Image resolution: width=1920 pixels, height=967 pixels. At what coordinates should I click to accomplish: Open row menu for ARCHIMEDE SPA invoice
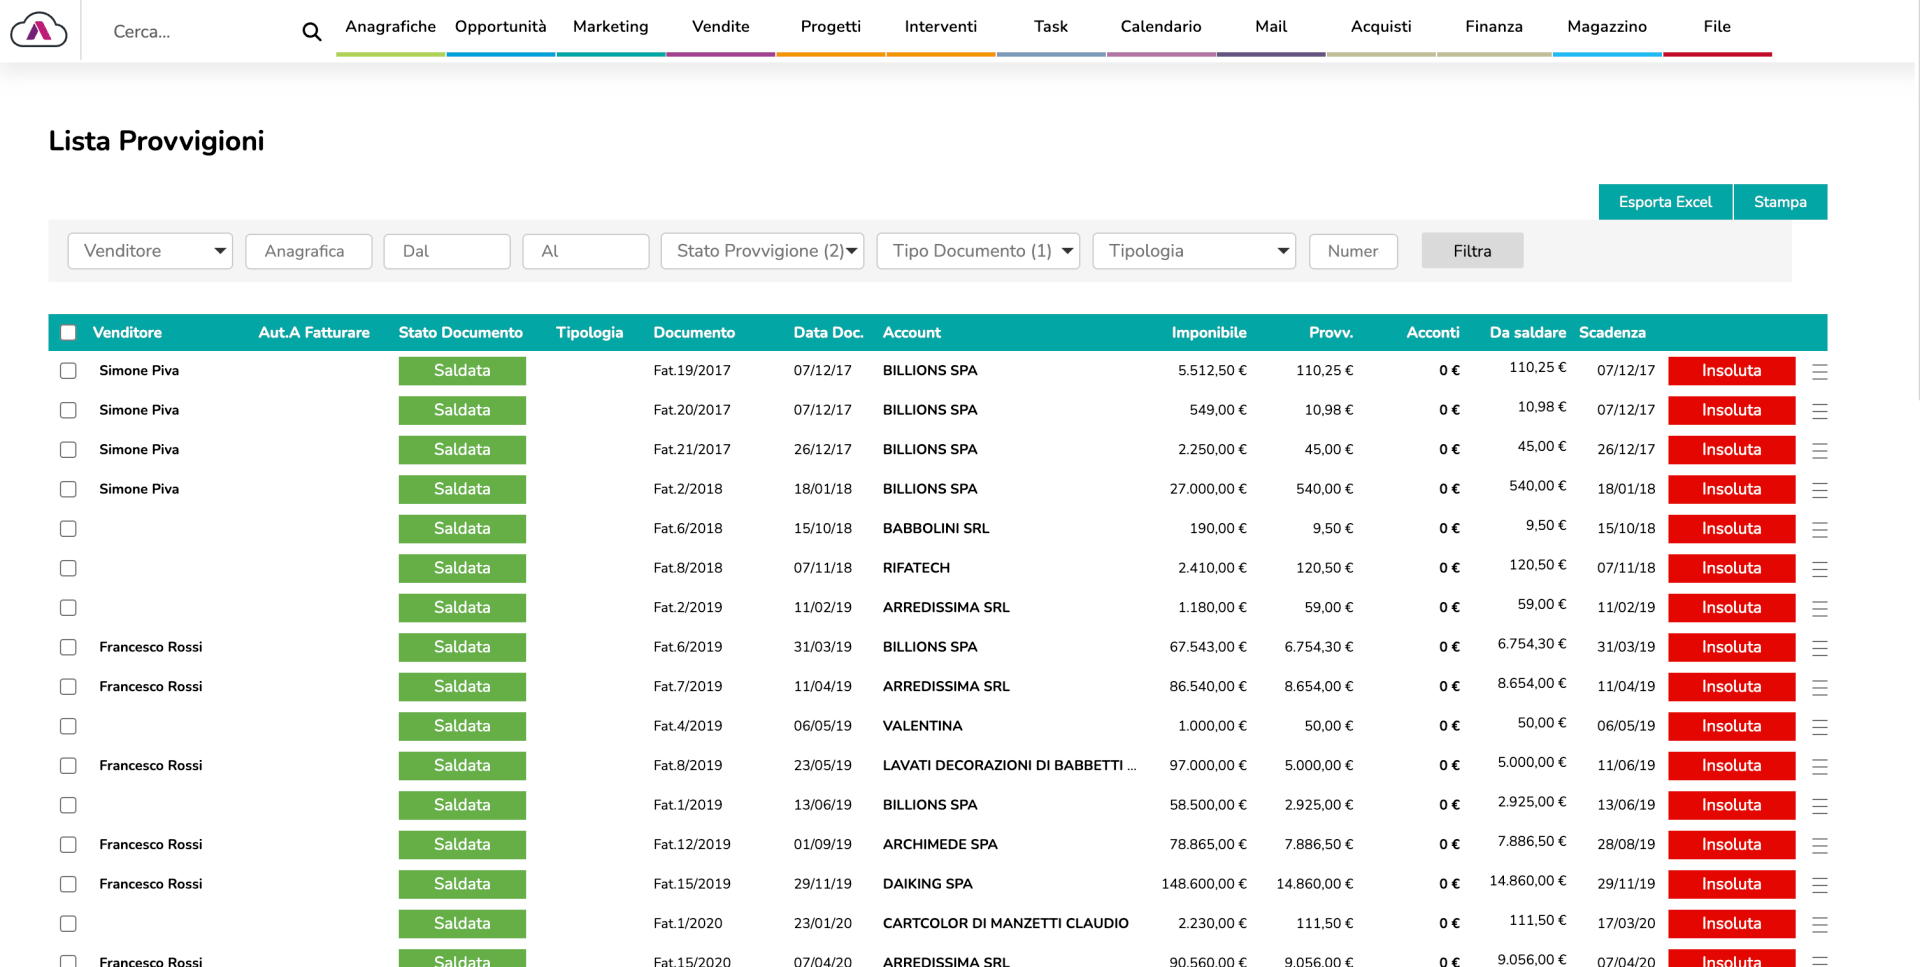tap(1819, 846)
